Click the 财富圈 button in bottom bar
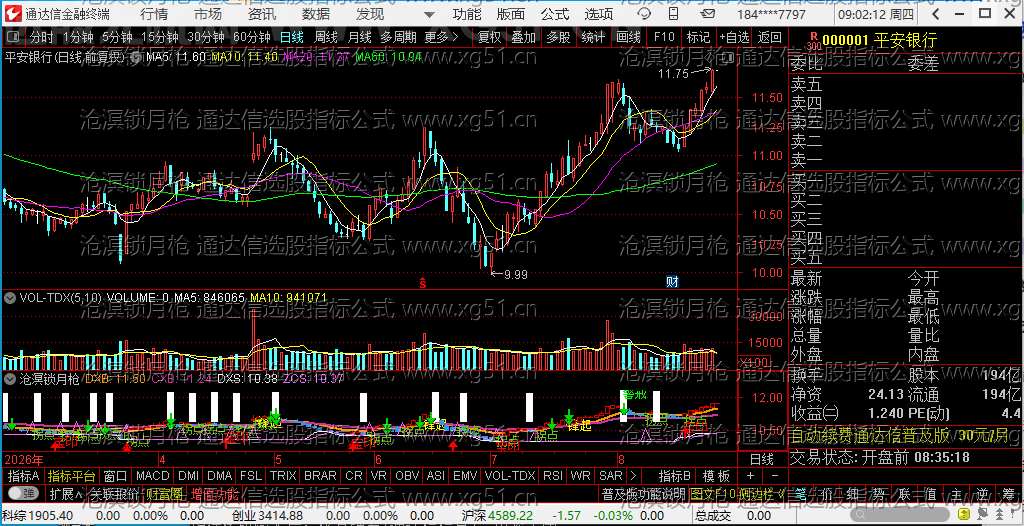This screenshot has width=1024, height=526. 165,494
